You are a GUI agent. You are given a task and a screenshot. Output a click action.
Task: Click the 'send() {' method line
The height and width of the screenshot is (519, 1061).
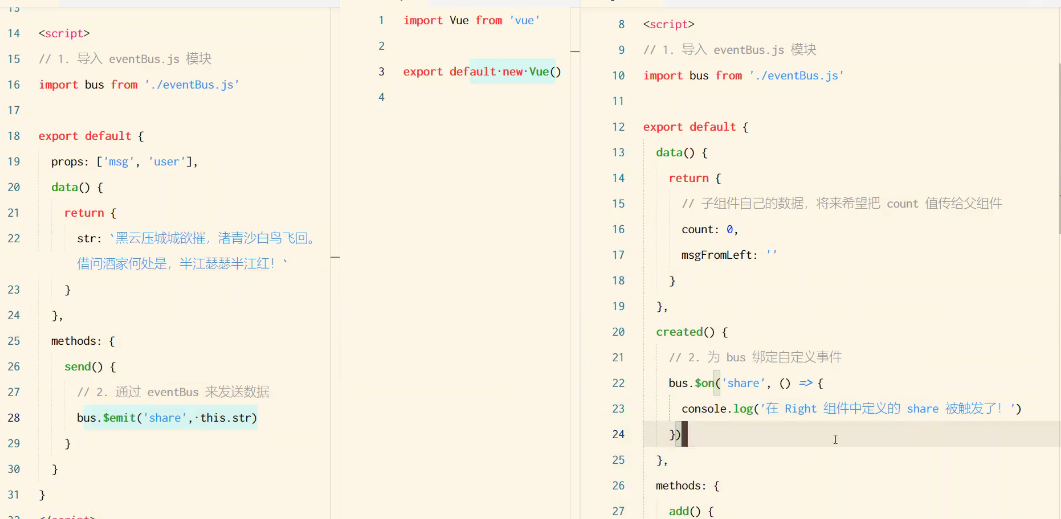click(x=91, y=367)
